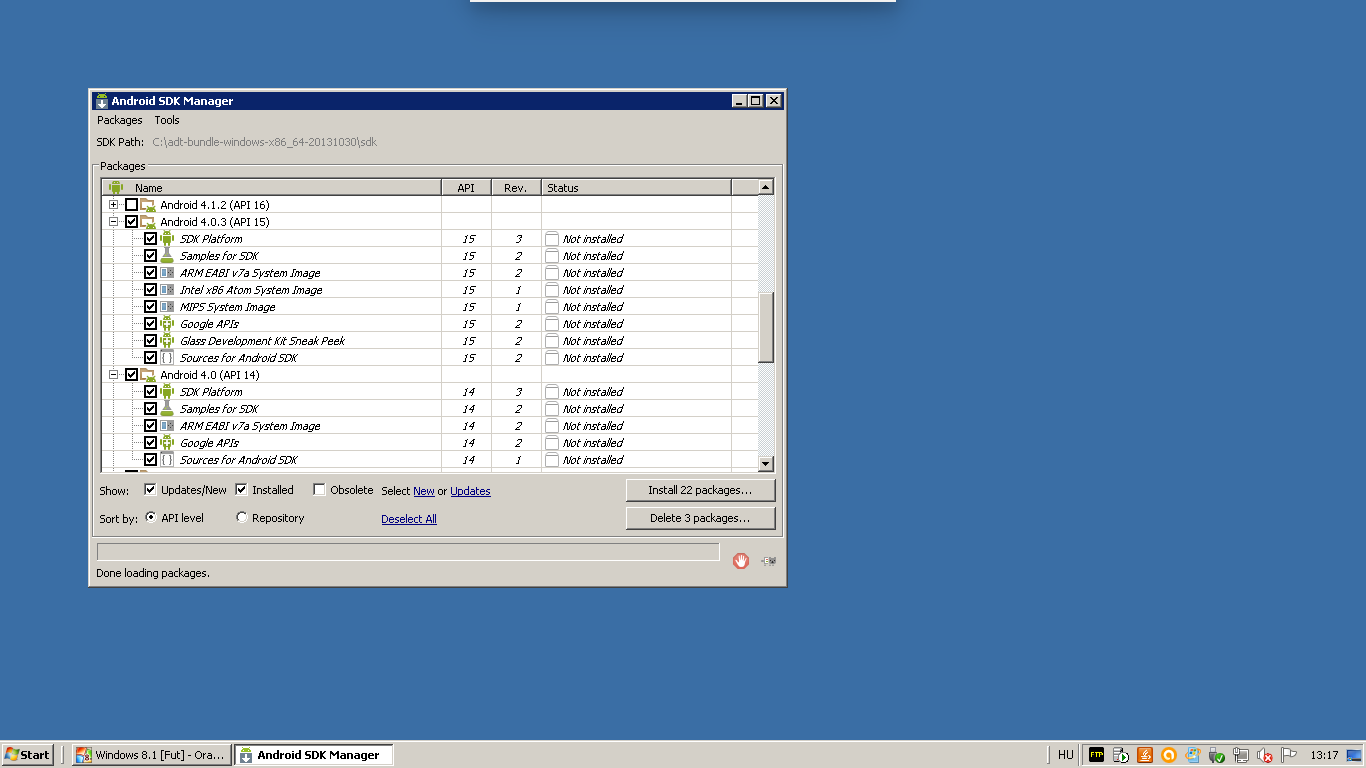
Task: Click the API 15 MIPS System Image icon
Action: coord(167,307)
